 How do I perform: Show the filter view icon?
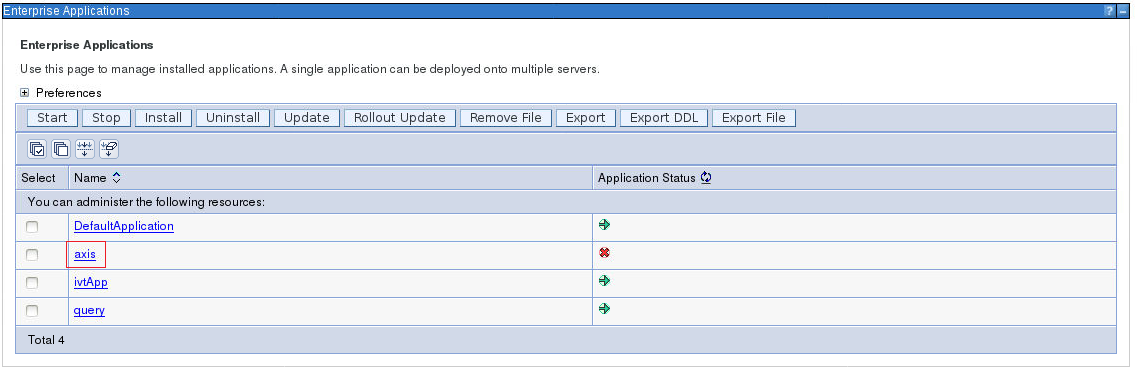85,149
